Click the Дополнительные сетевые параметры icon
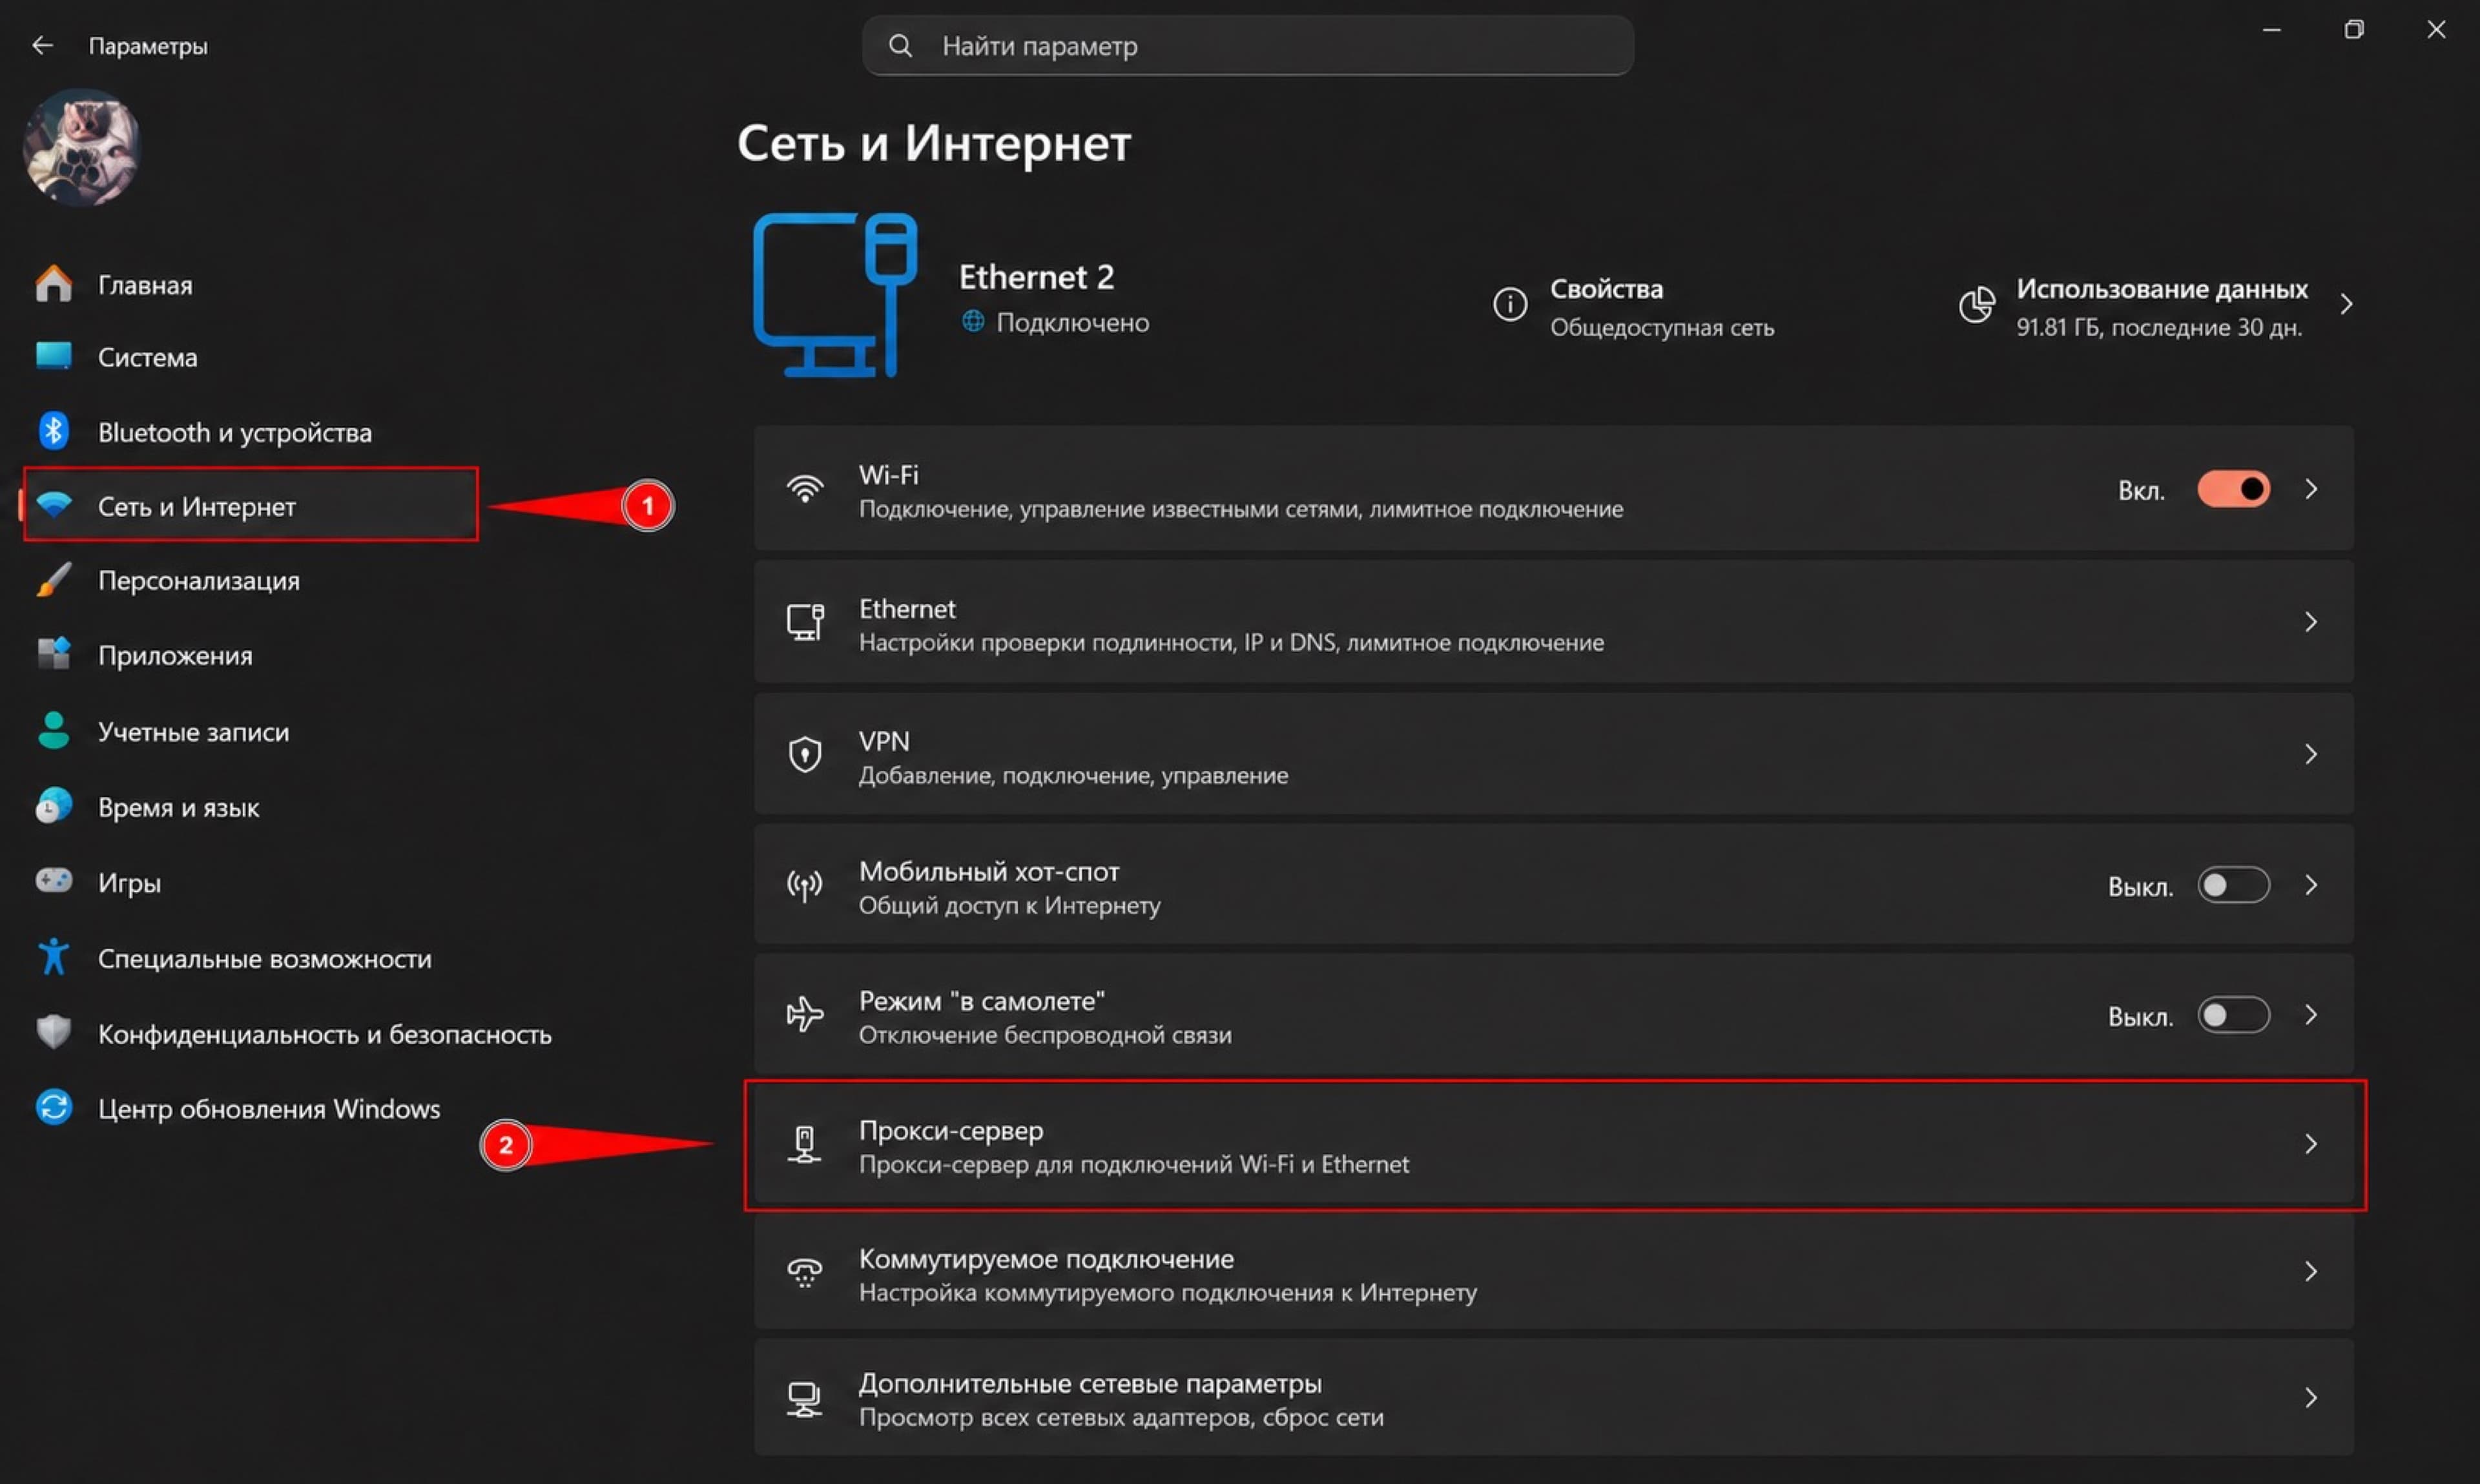Viewport: 2480px width, 1484px height. pyautogui.click(x=805, y=1398)
